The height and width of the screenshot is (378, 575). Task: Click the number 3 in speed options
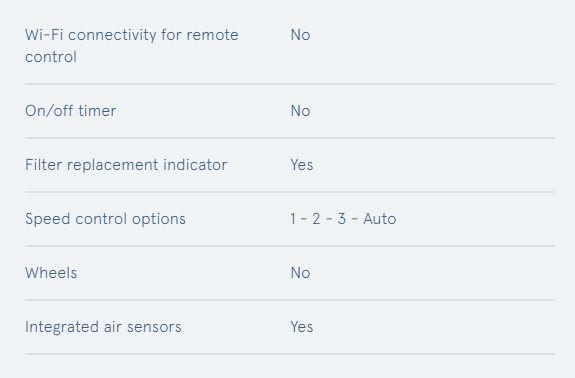click(341, 219)
